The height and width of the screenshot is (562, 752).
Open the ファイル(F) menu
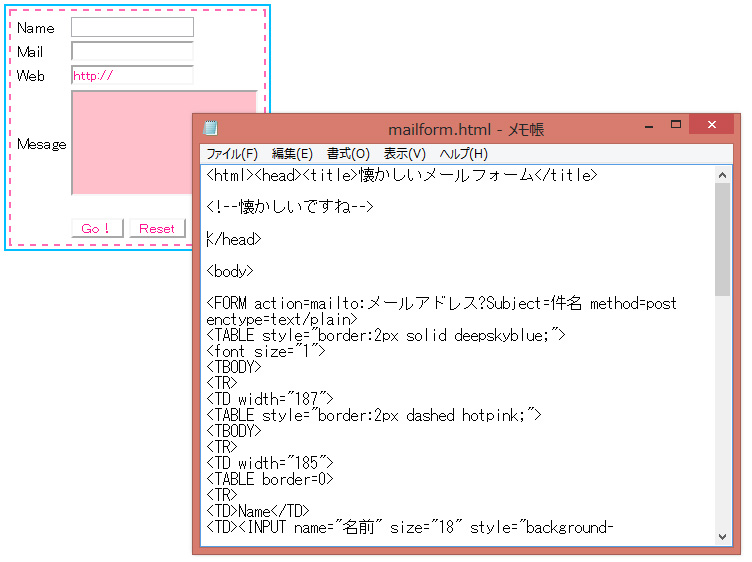(x=232, y=154)
